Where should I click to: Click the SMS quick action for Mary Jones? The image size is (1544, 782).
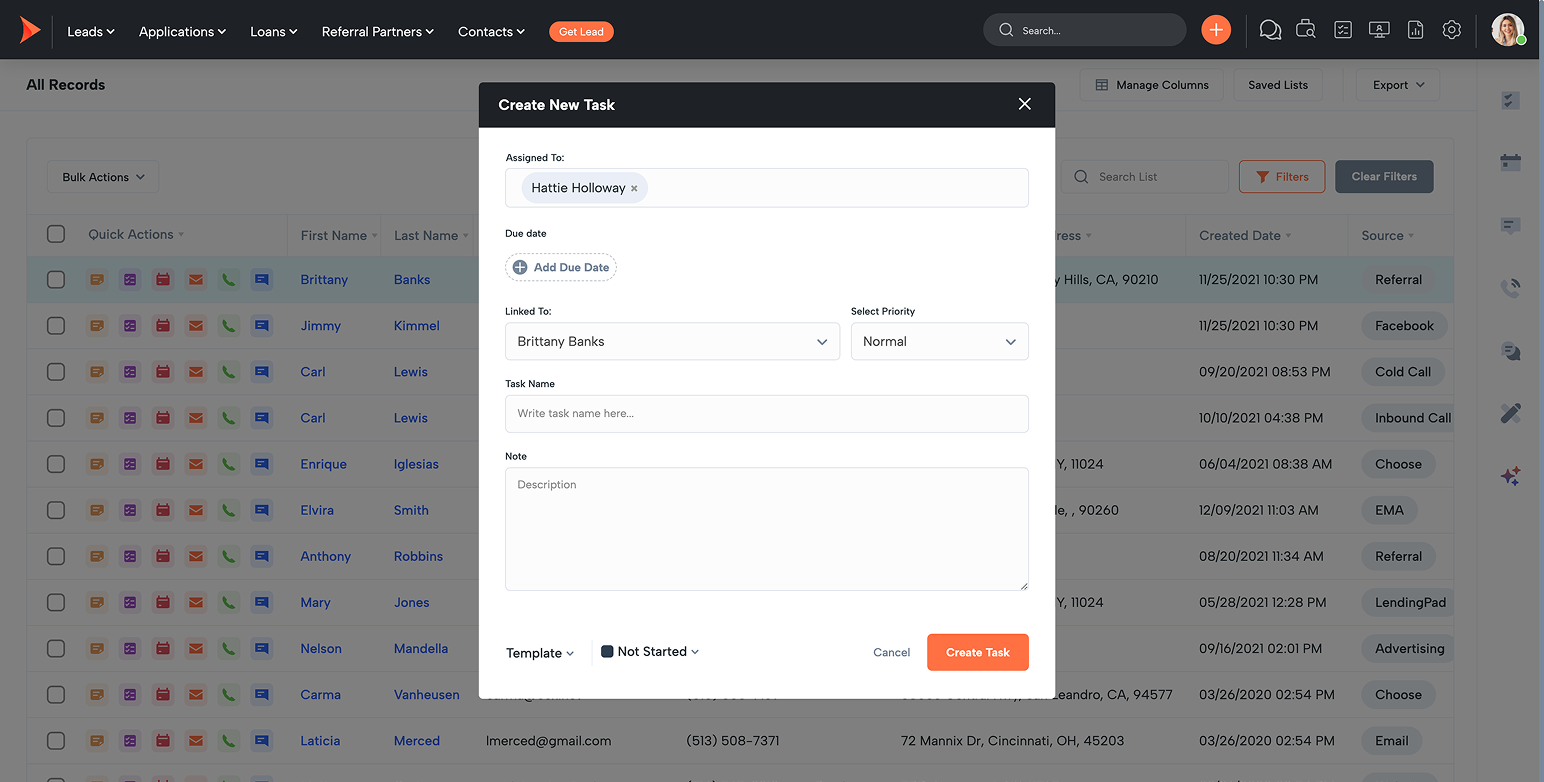[262, 602]
